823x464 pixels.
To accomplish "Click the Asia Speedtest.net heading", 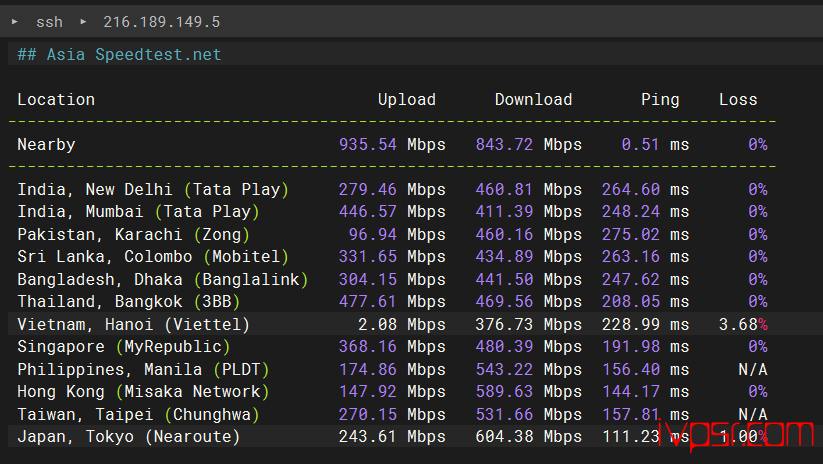I will click(119, 54).
